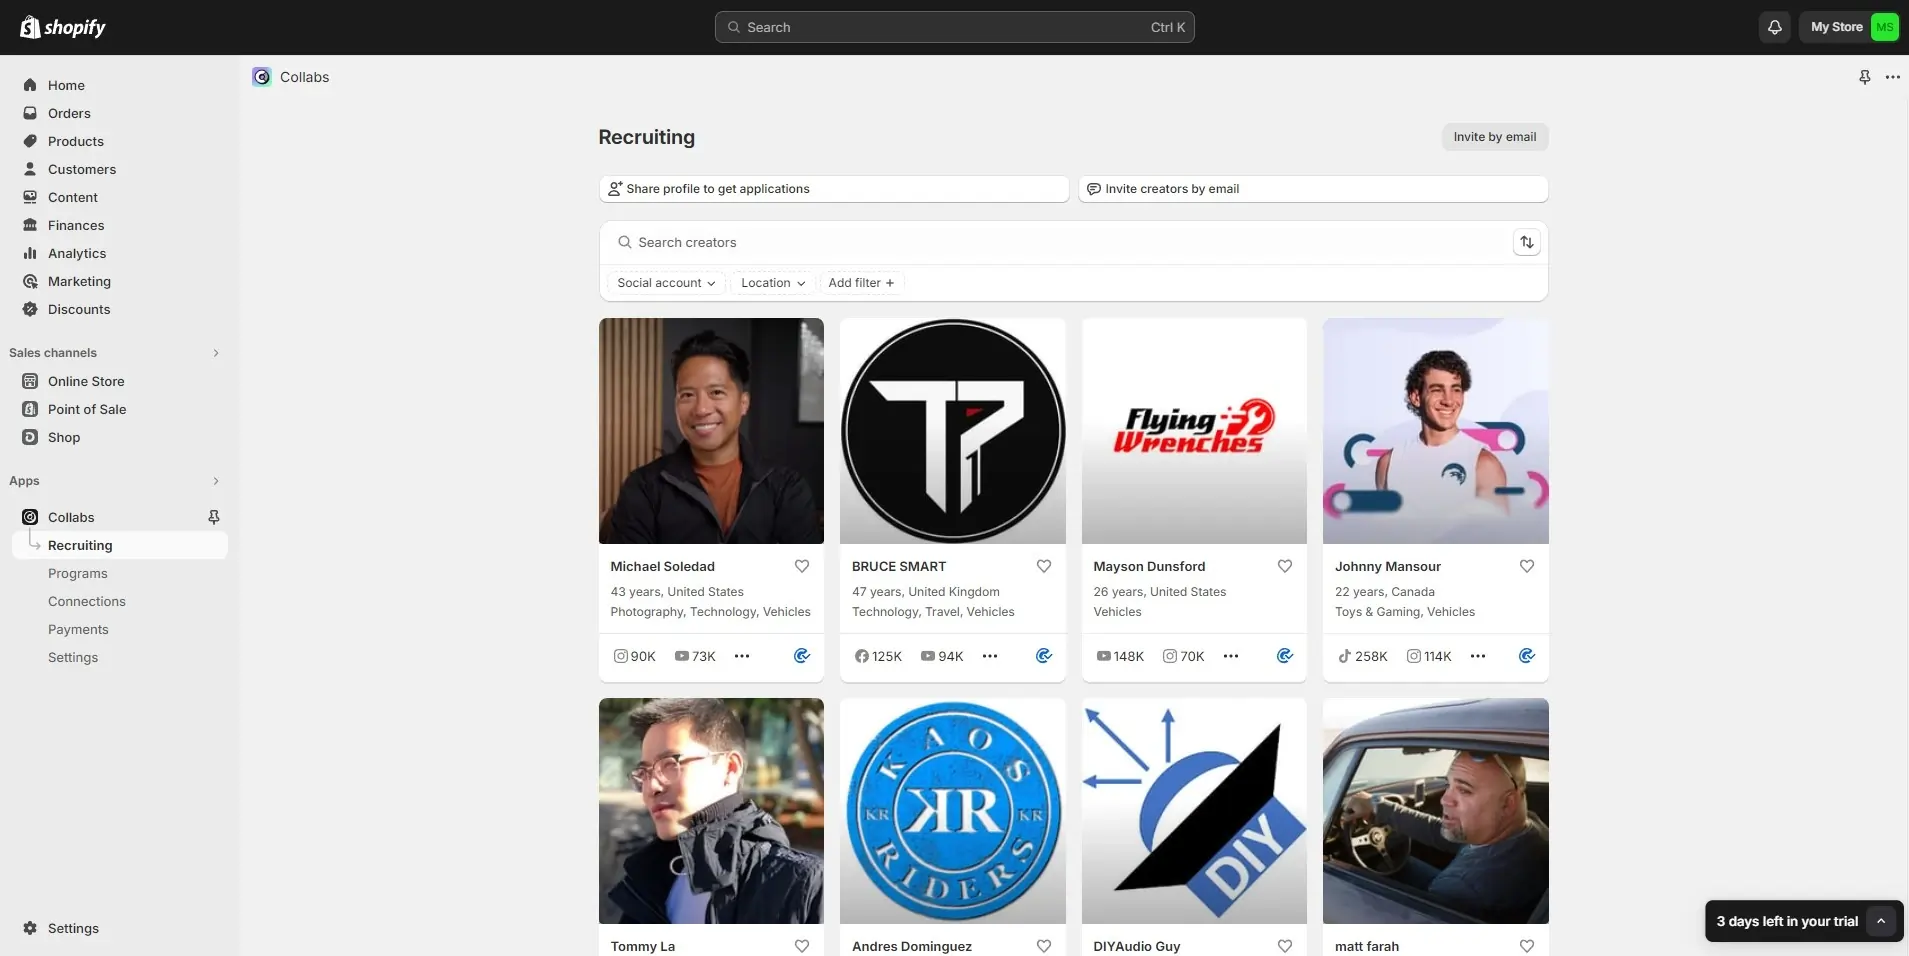Focus the top Search bar
The width and height of the screenshot is (1909, 956).
pos(954,27)
